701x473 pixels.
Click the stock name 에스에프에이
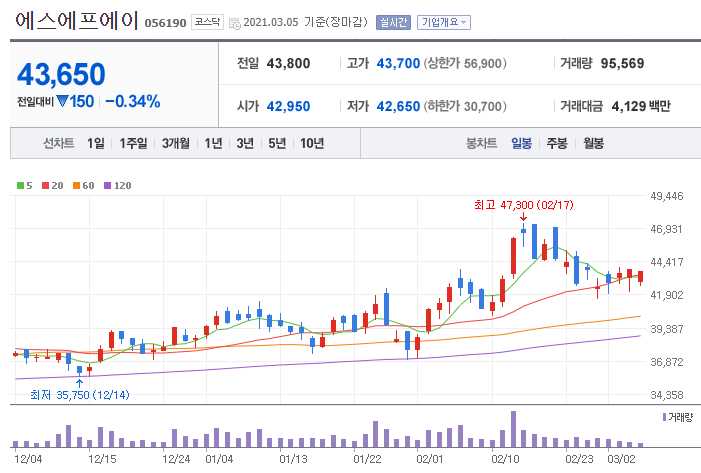coord(76,21)
